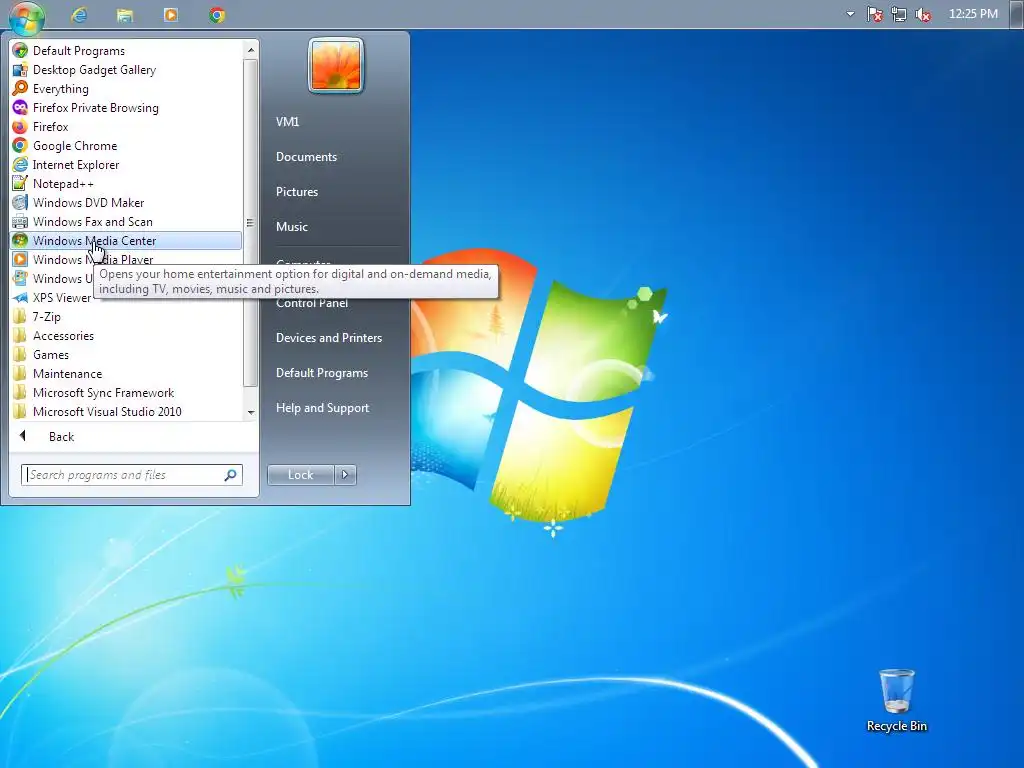Click the Windows DVD Maker icon

pyautogui.click(x=20, y=202)
